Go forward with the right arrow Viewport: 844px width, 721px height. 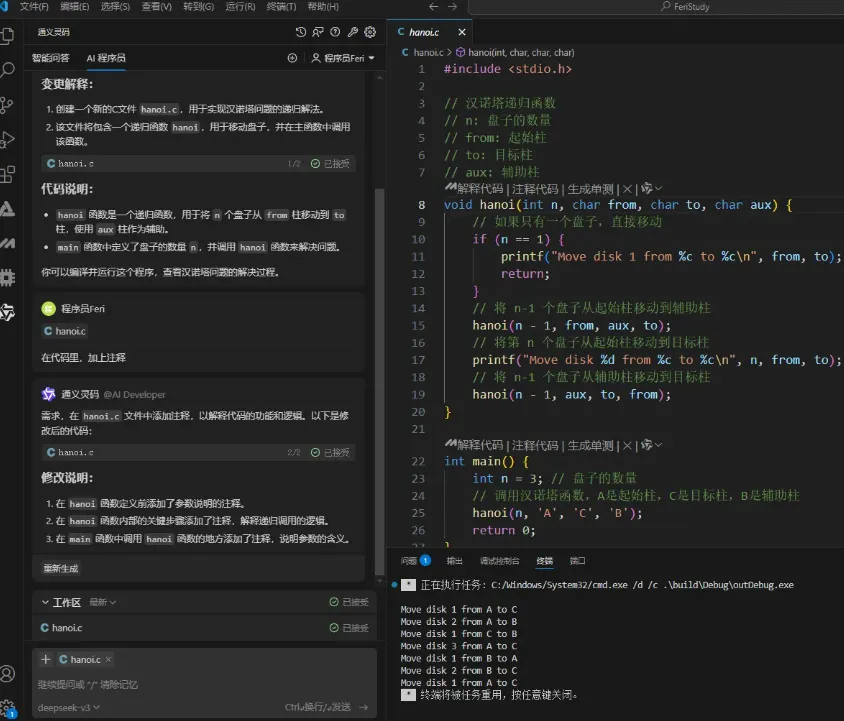tap(452, 6)
